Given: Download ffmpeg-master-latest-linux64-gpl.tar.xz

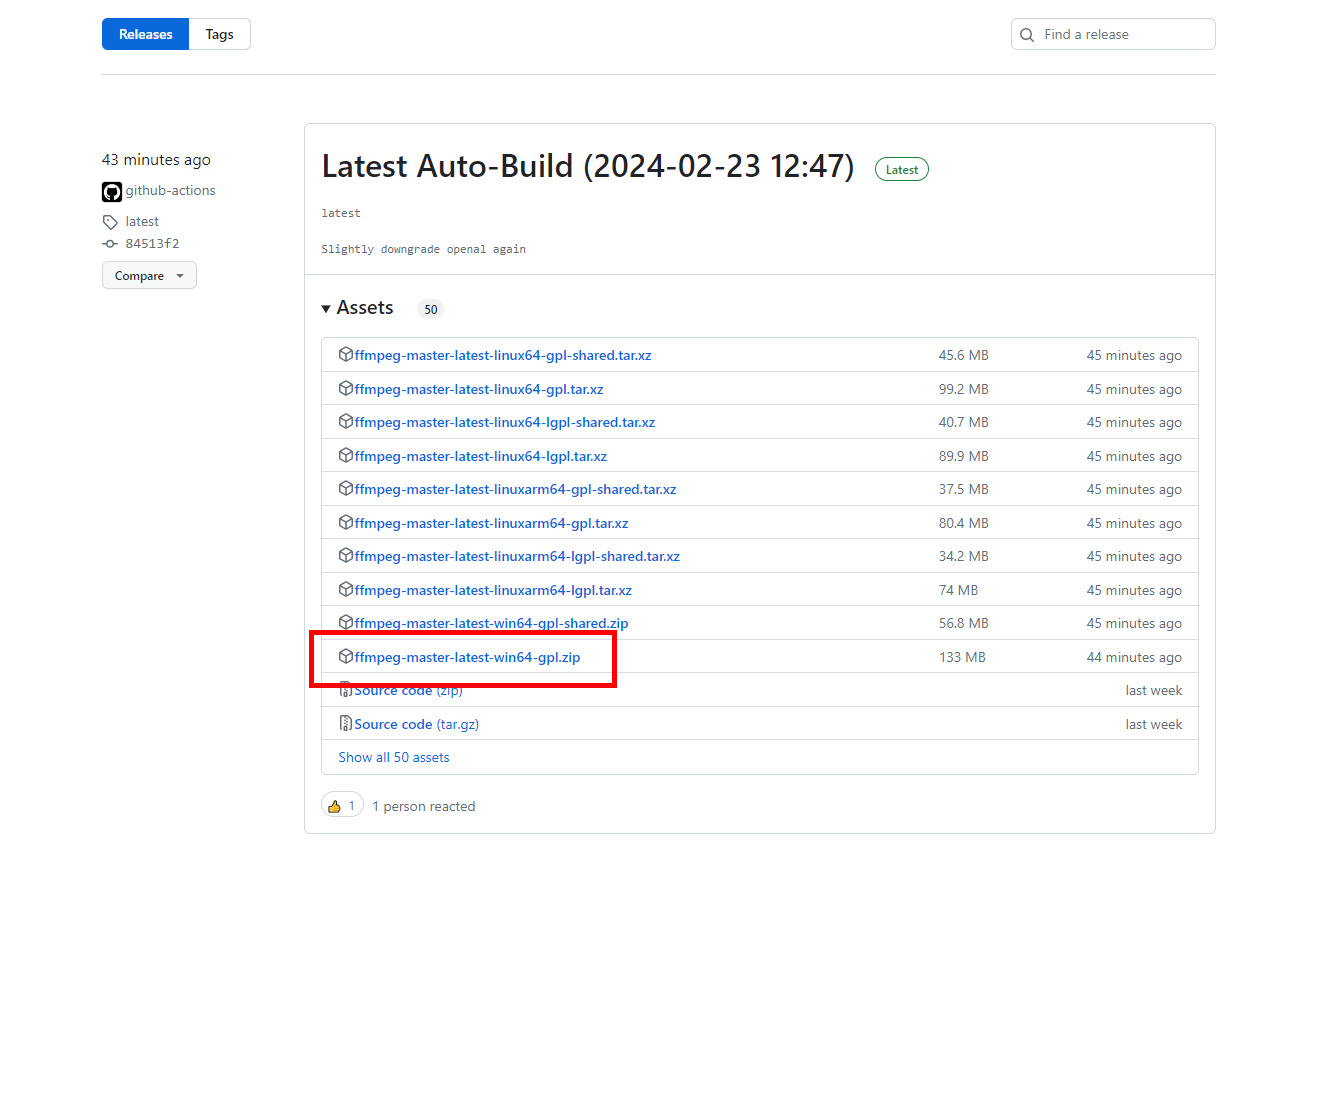Looking at the screenshot, I should [x=478, y=389].
